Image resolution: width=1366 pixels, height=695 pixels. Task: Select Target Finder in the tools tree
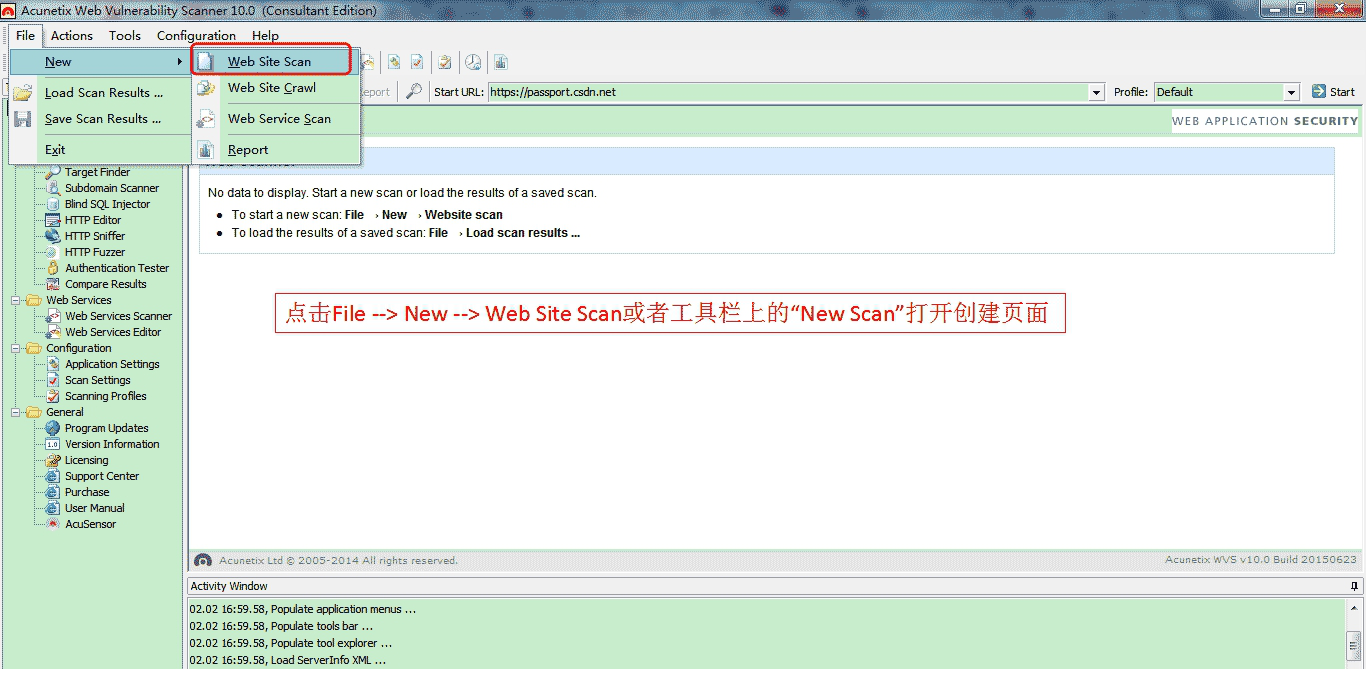(98, 172)
